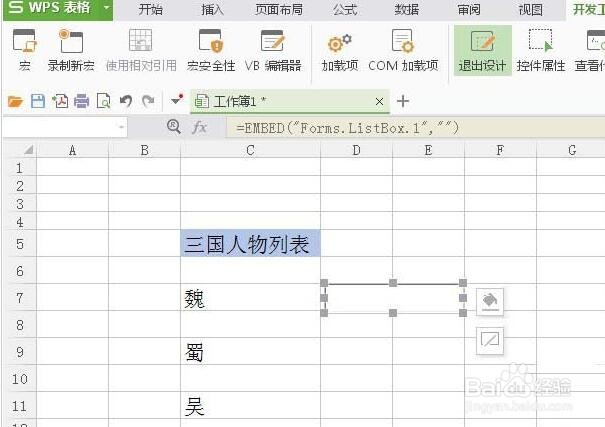Select column D header
The height and width of the screenshot is (427, 605).
356,150
